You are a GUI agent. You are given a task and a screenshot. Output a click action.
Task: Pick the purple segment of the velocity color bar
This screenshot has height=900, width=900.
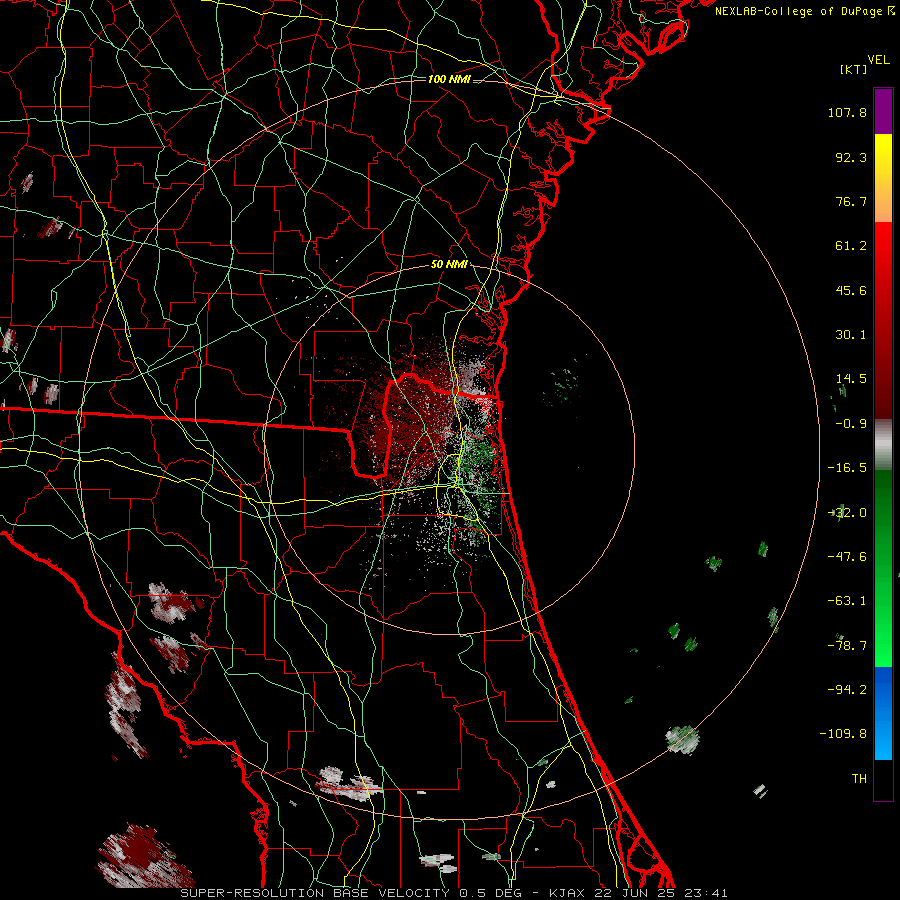tap(883, 111)
